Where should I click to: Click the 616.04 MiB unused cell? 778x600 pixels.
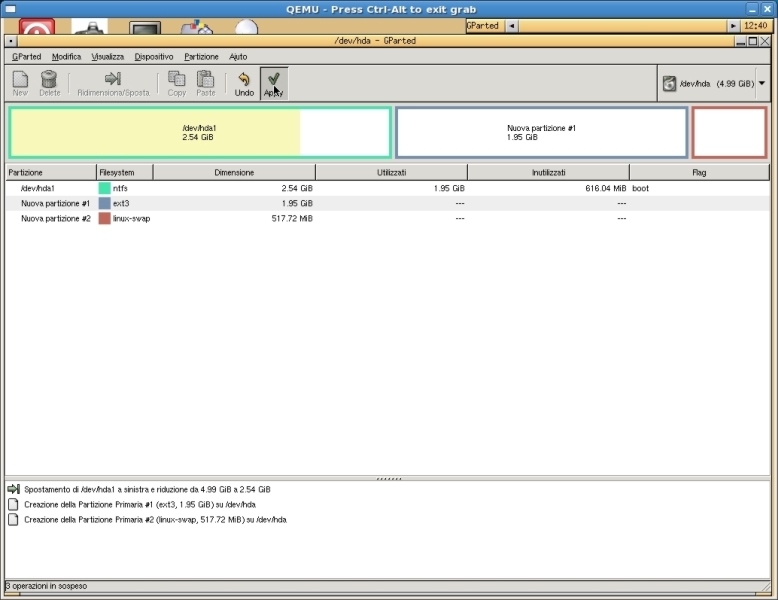pyautogui.click(x=605, y=188)
